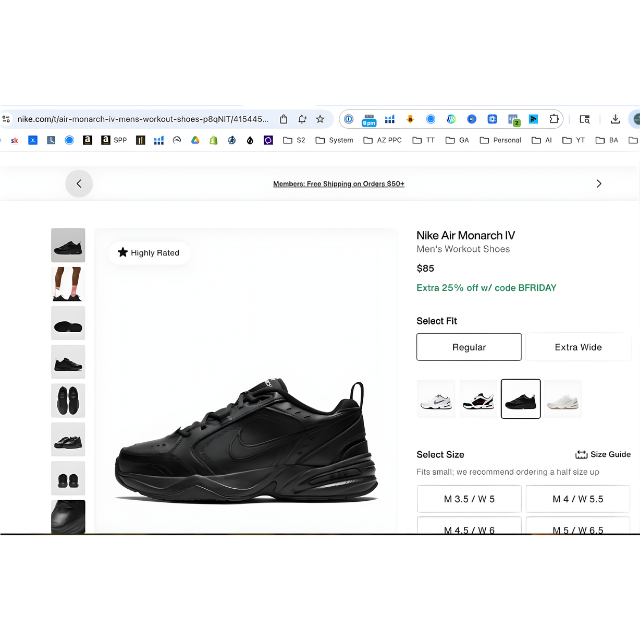Click Members Free Shipping on Orders $50+ link
This screenshot has height=640, width=640.
point(339,184)
